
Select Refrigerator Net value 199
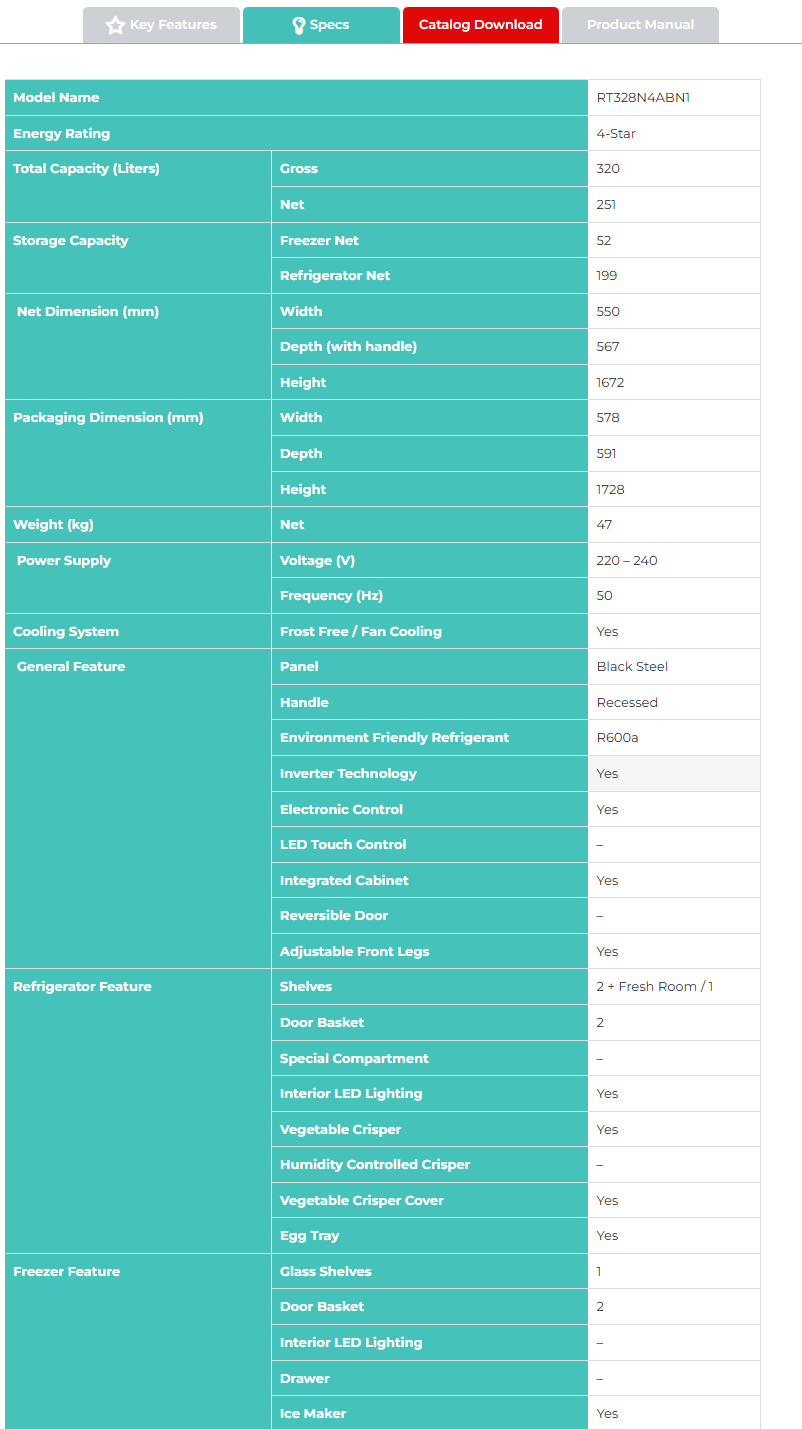607,276
